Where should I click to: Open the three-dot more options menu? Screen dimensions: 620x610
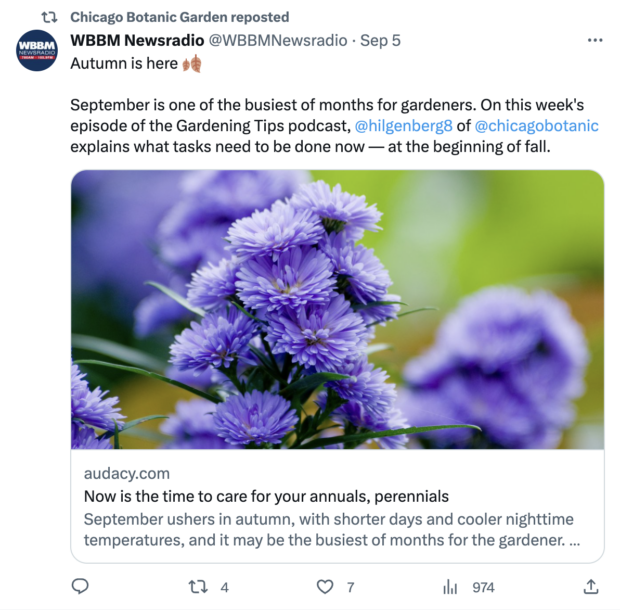click(x=595, y=40)
